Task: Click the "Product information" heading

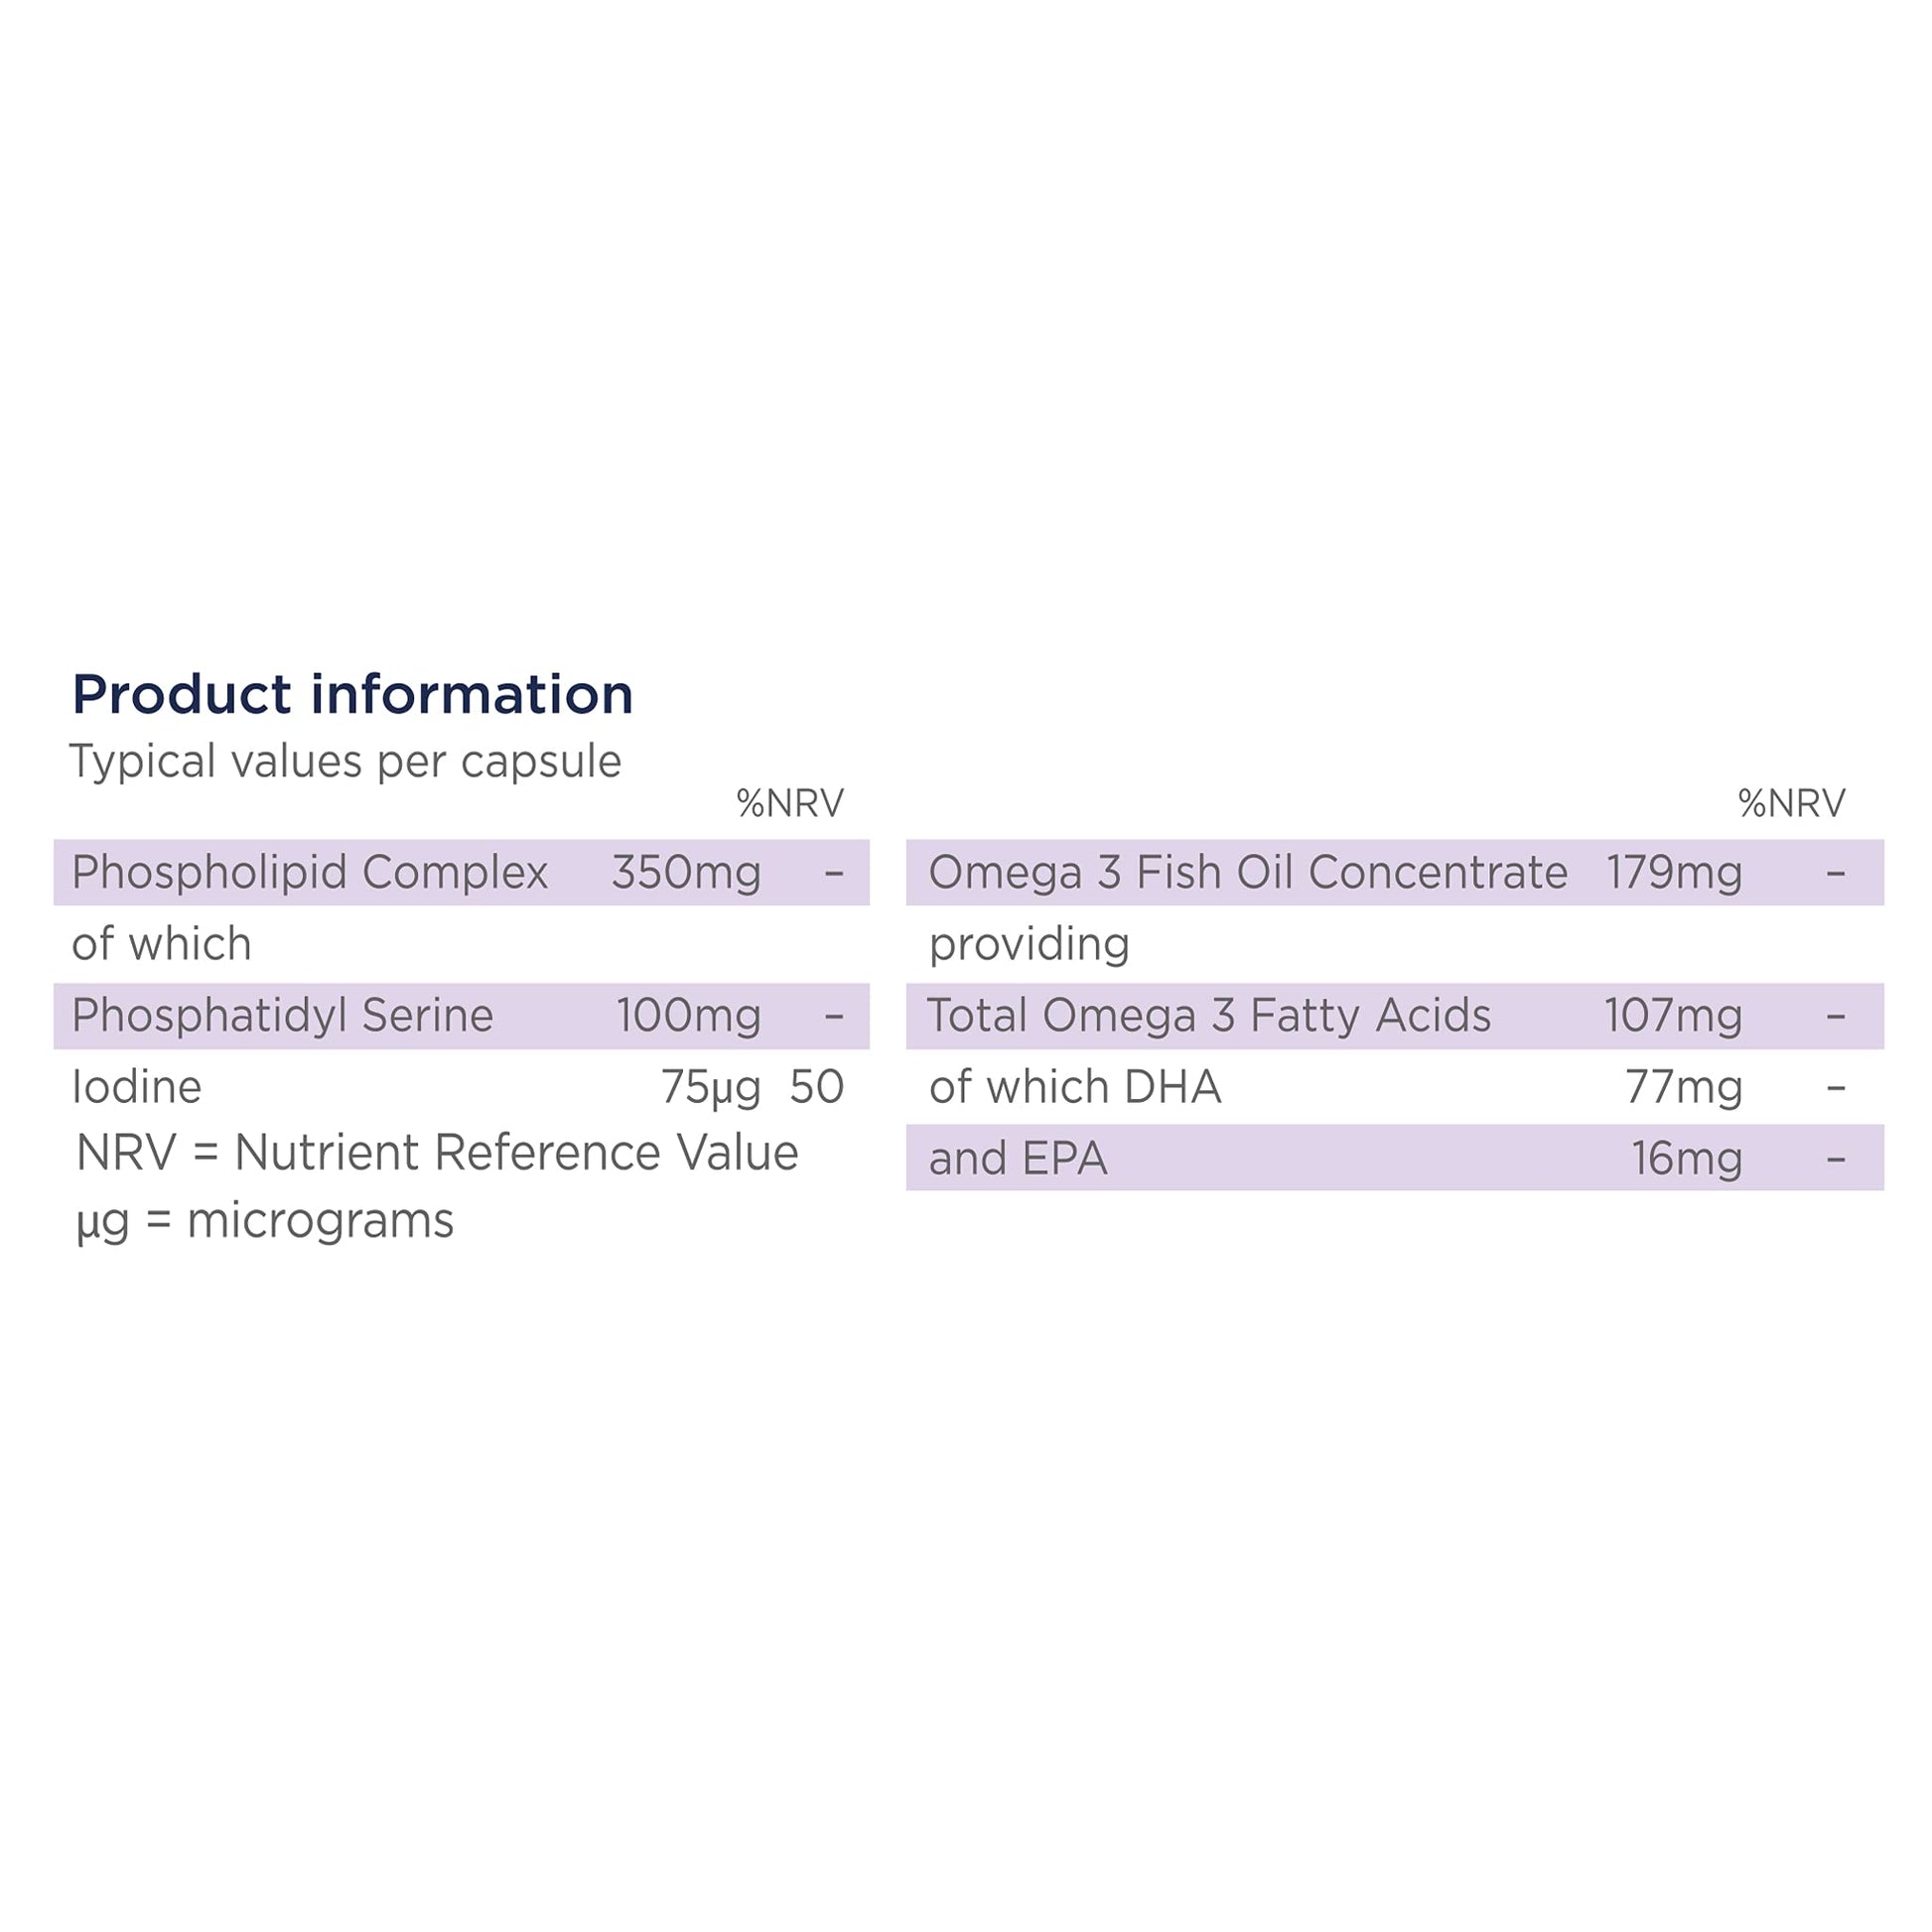Action: [352, 694]
